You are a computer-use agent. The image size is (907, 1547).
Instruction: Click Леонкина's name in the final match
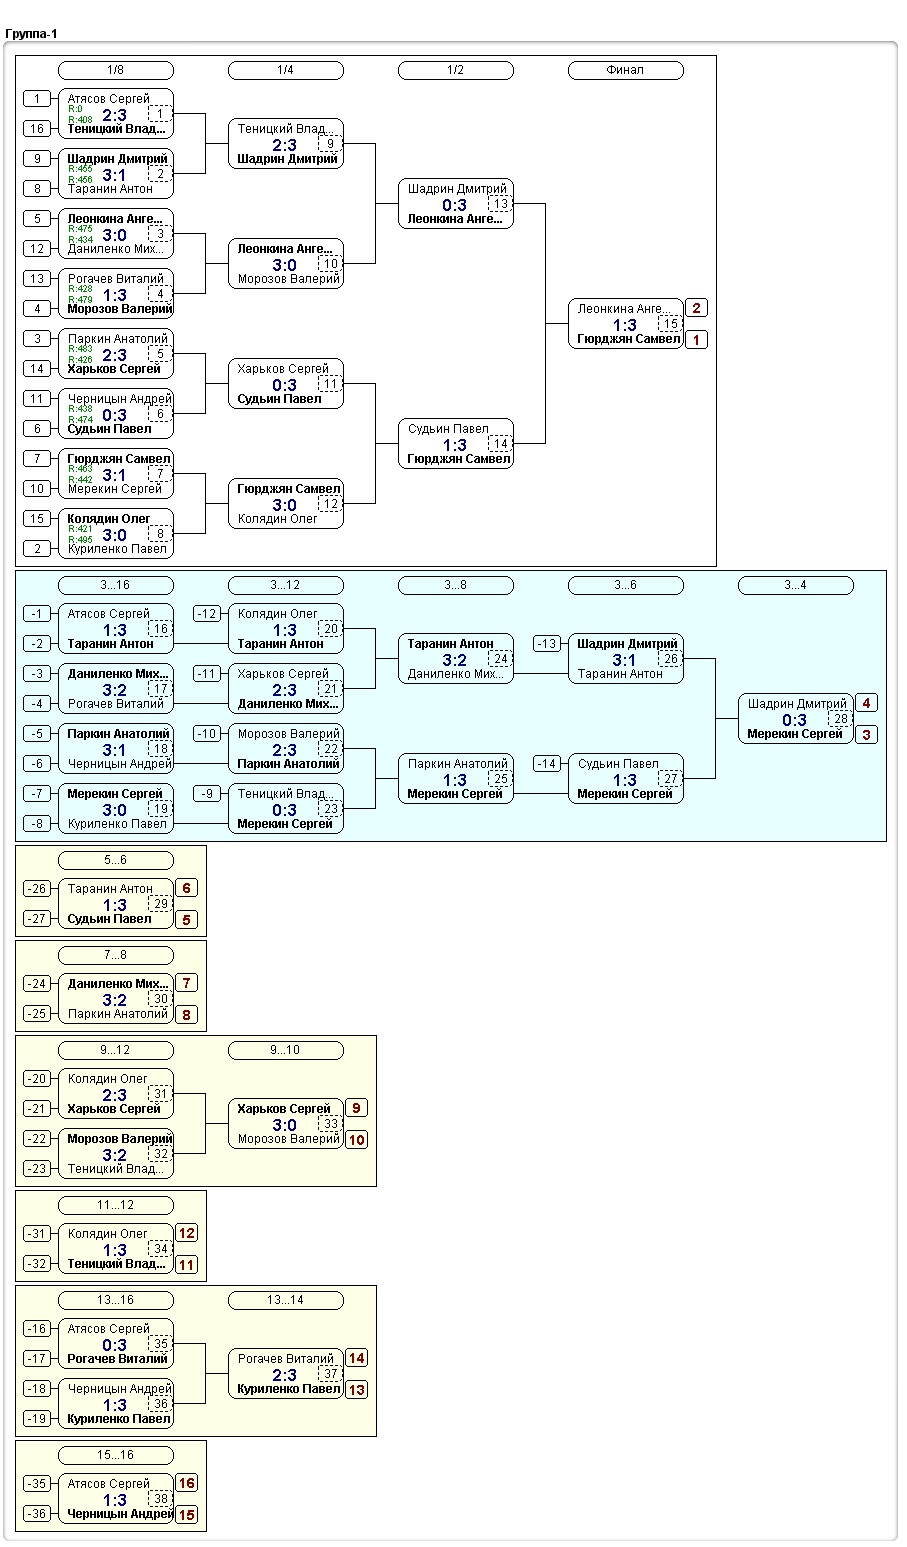[x=624, y=309]
